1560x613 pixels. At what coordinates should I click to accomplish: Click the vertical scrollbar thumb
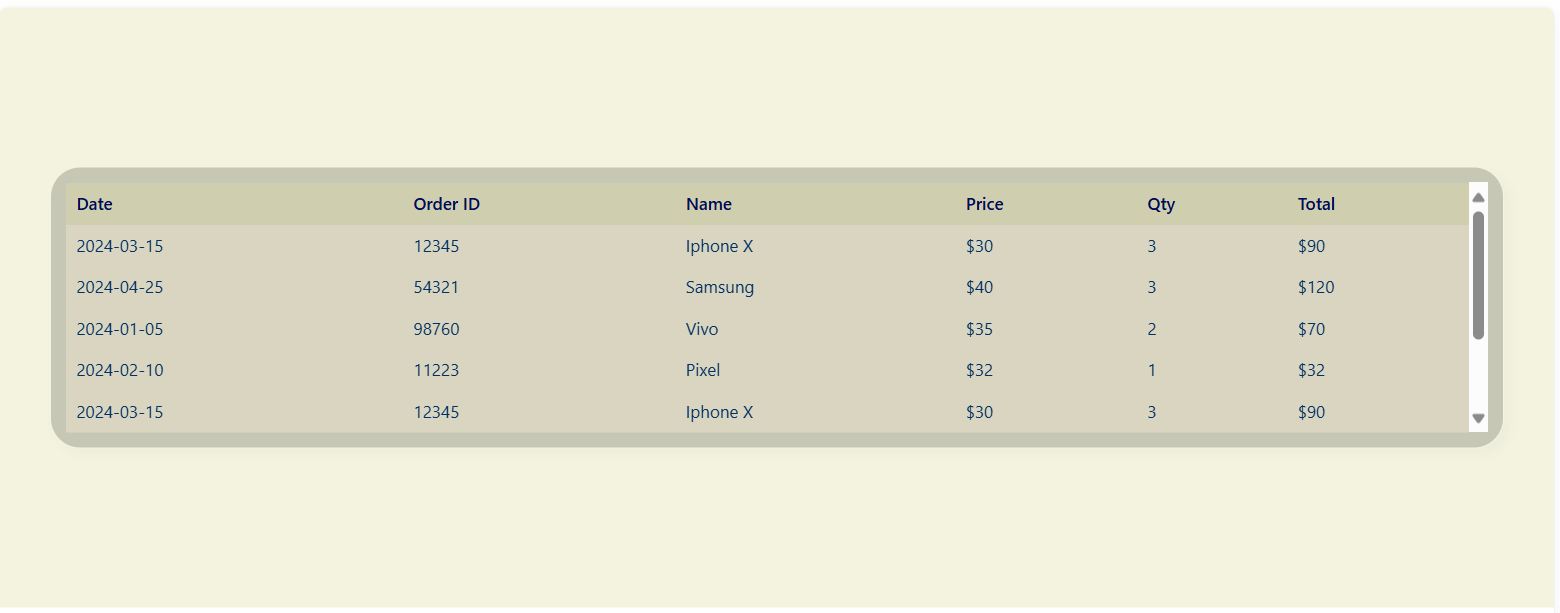click(1478, 275)
